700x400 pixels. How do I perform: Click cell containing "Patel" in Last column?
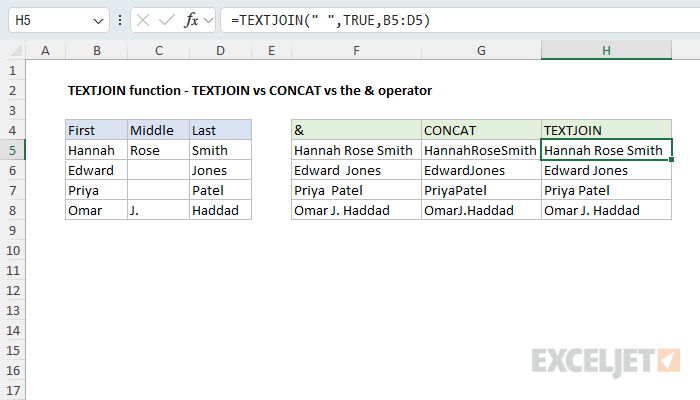click(x=221, y=190)
